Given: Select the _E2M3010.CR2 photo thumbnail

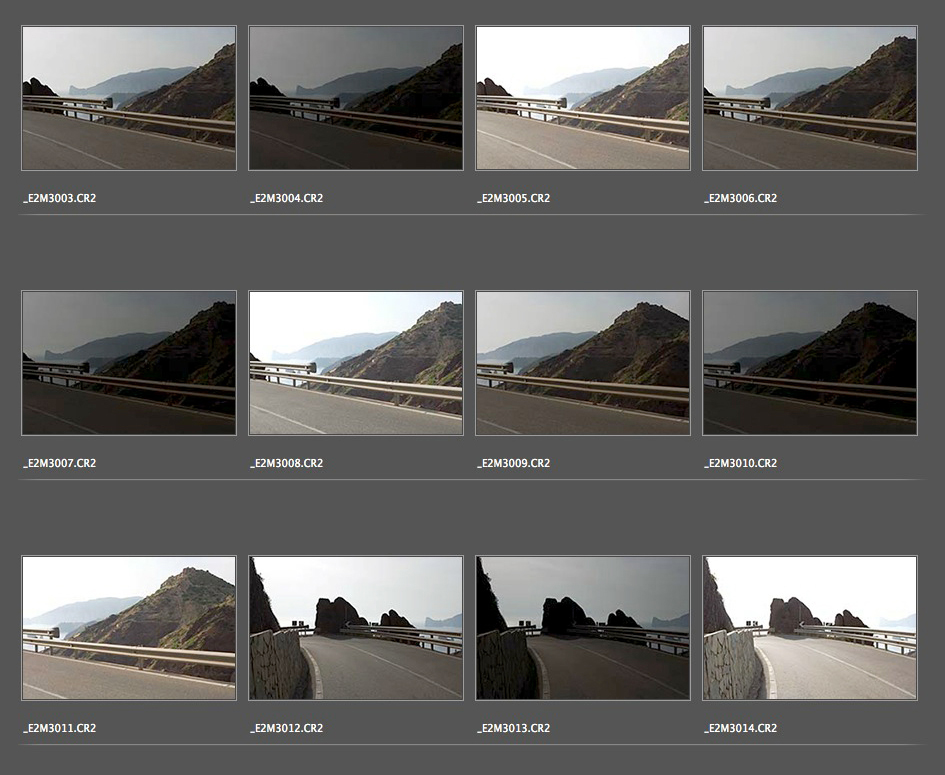Looking at the screenshot, I should click(810, 363).
